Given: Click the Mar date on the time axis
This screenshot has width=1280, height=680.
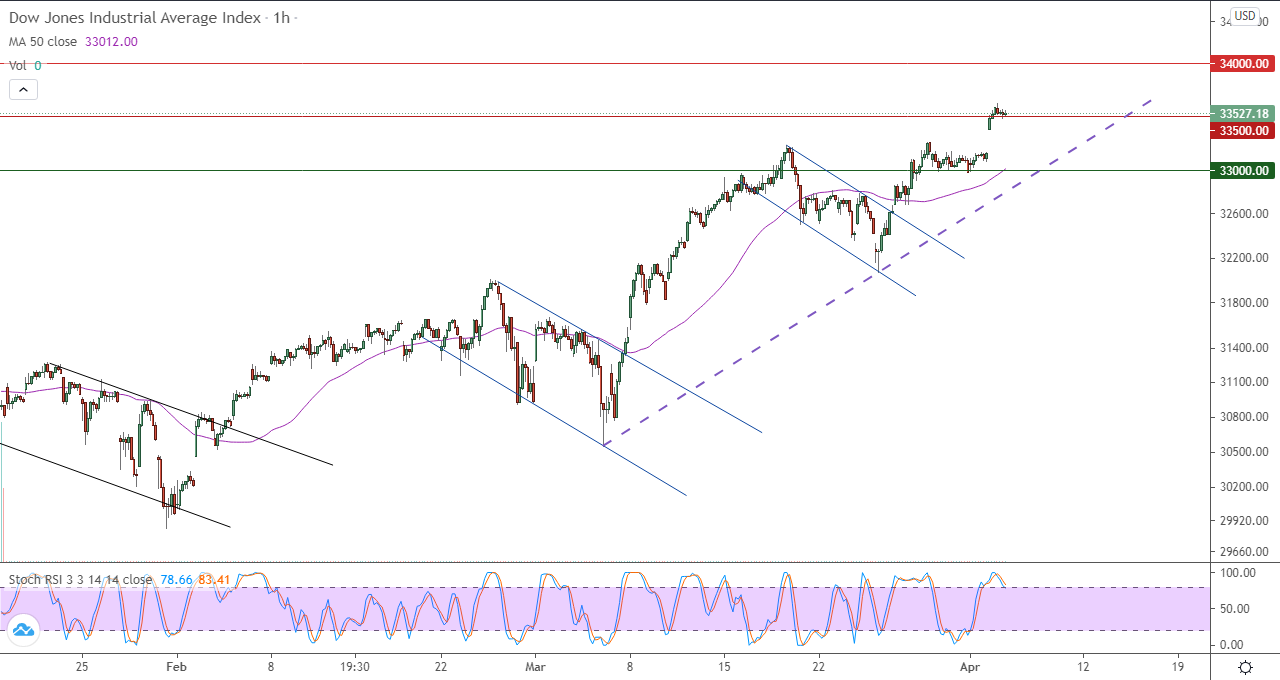Looking at the screenshot, I should coord(537,666).
